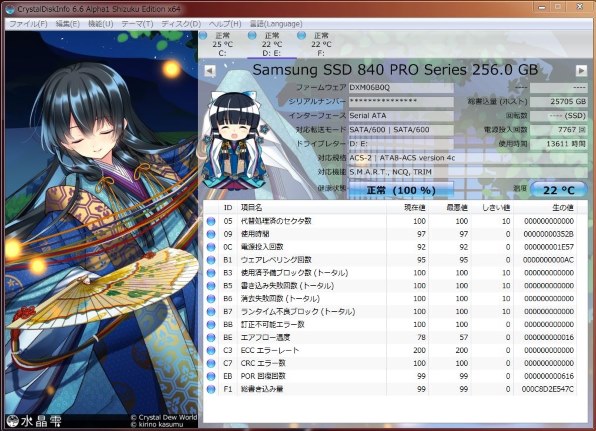
Task: Select drive C: at 25 °C
Action: tap(222, 44)
